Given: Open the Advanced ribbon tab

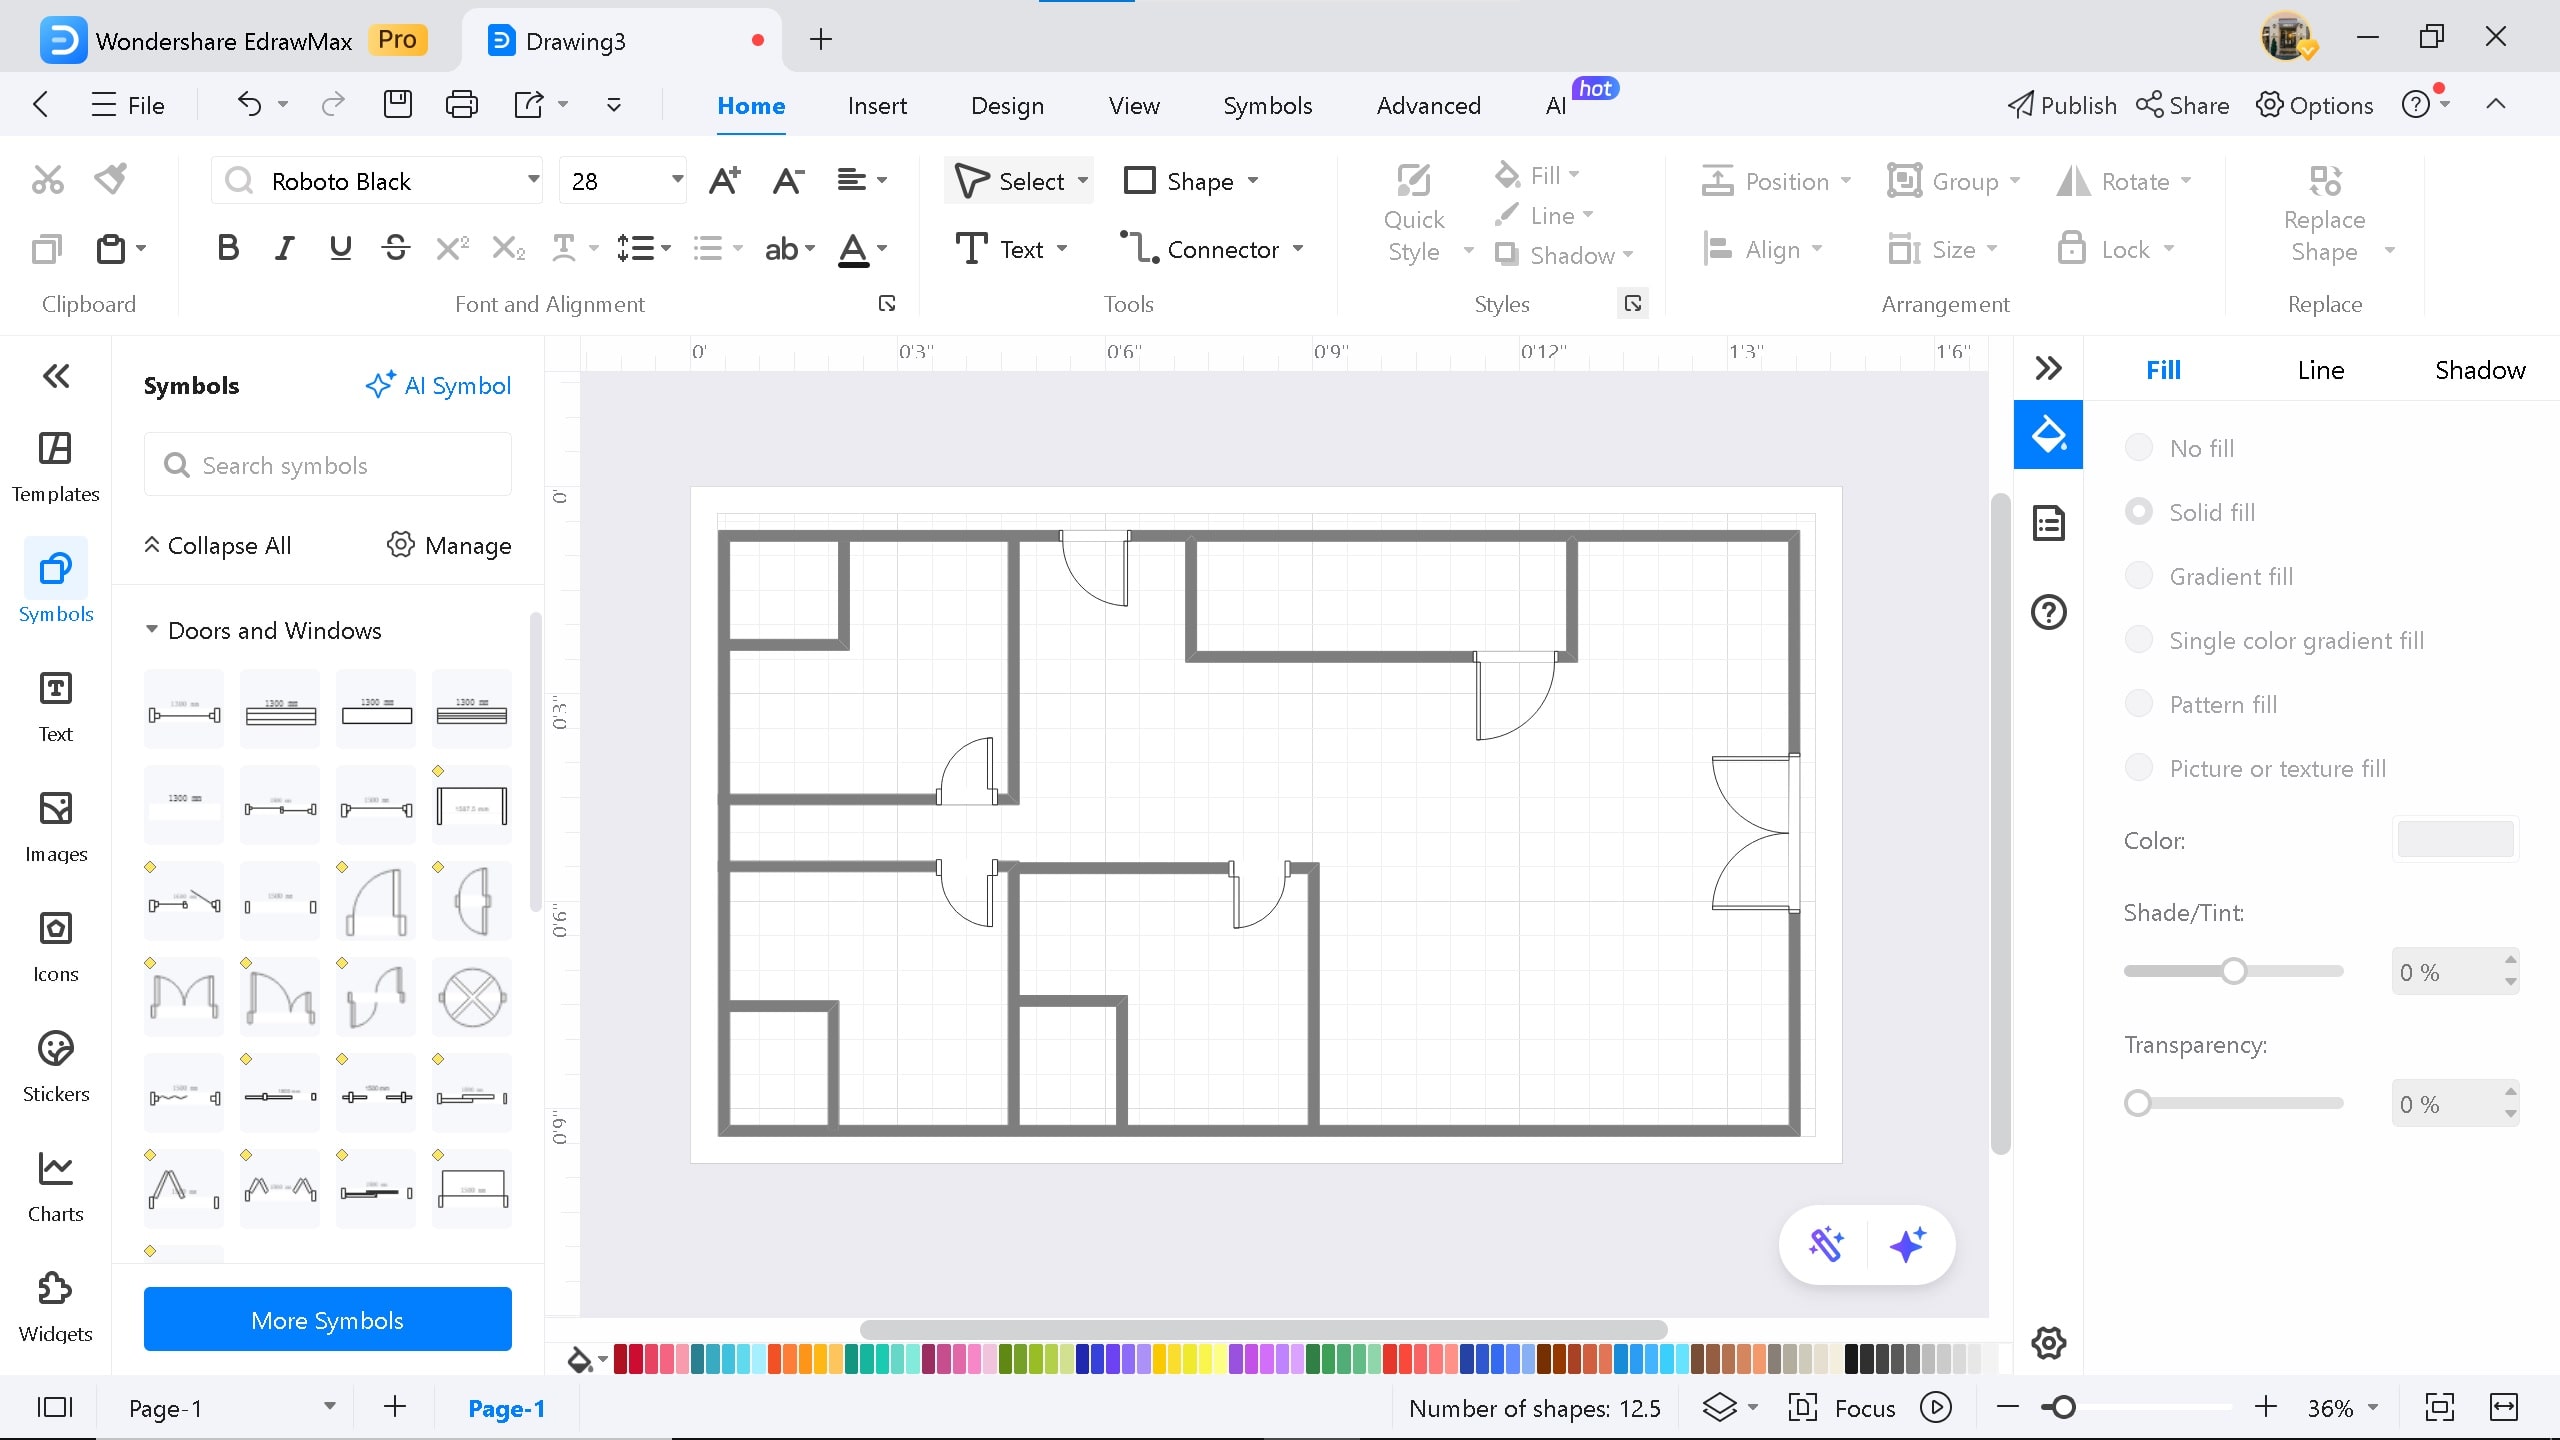Looking at the screenshot, I should coord(1428,105).
